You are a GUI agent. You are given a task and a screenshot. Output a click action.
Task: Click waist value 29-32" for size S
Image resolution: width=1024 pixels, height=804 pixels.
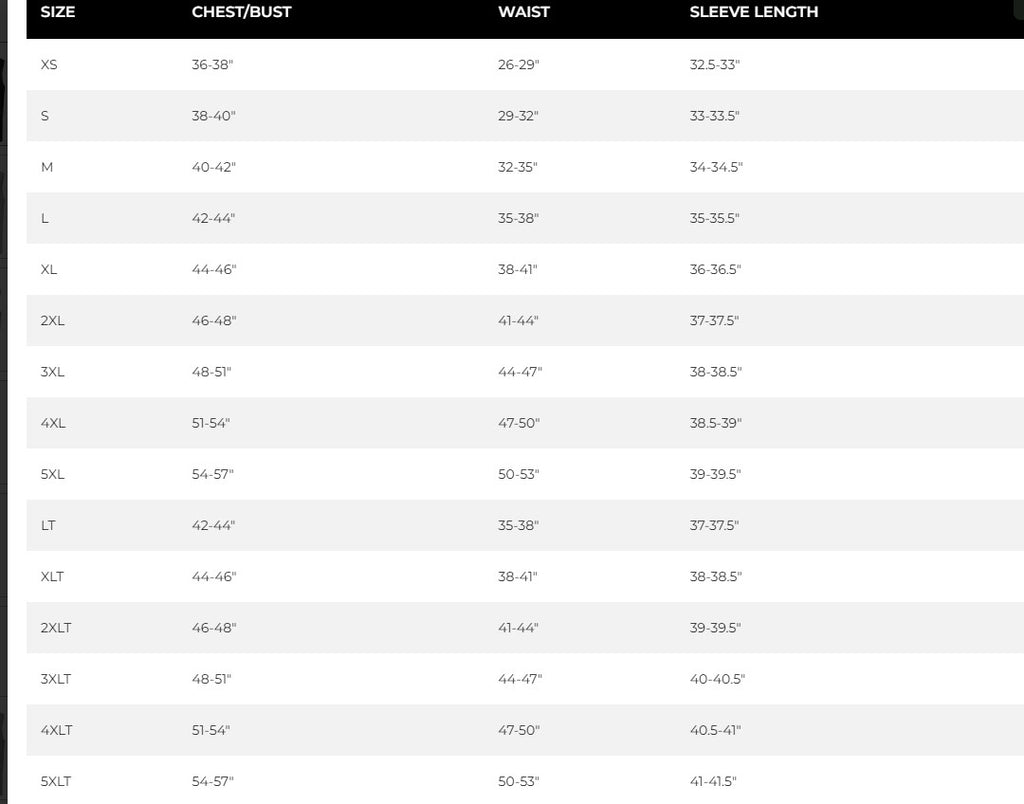click(x=518, y=116)
